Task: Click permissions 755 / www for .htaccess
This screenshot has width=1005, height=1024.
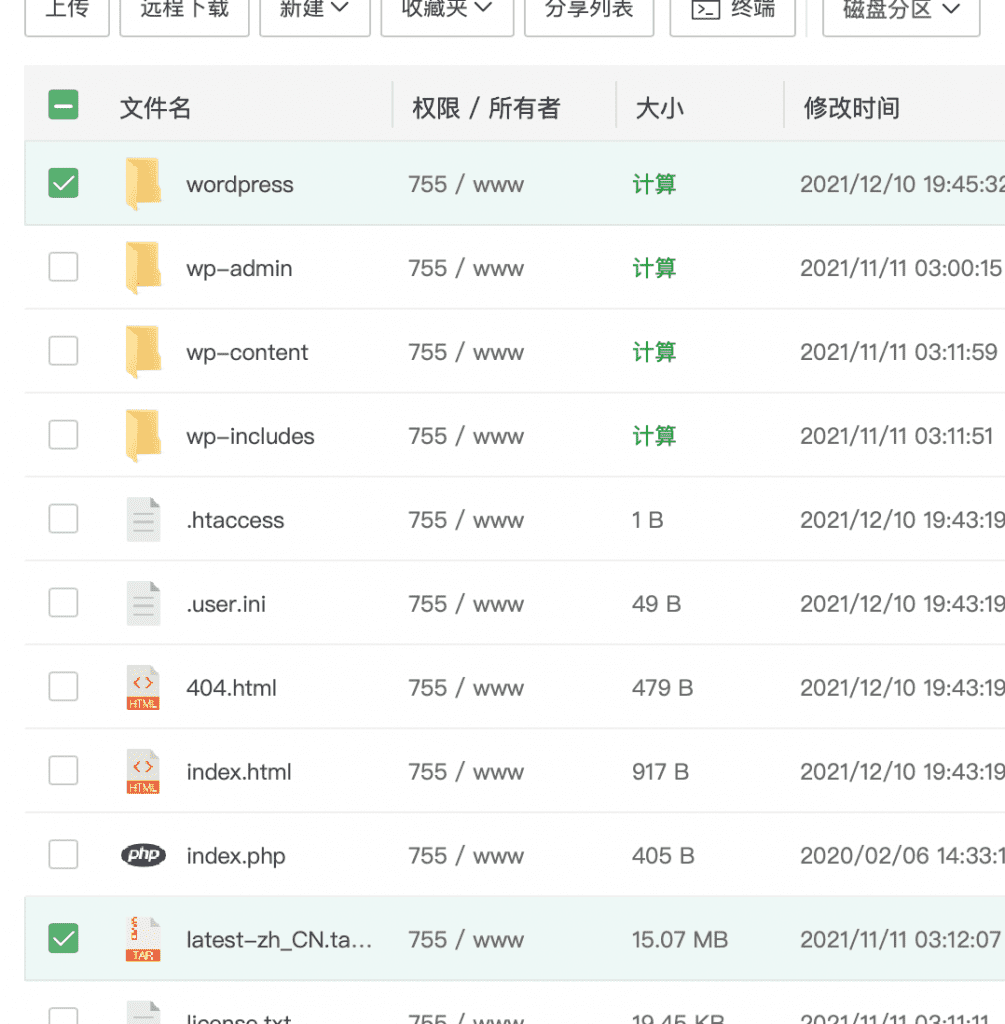Action: coord(466,520)
